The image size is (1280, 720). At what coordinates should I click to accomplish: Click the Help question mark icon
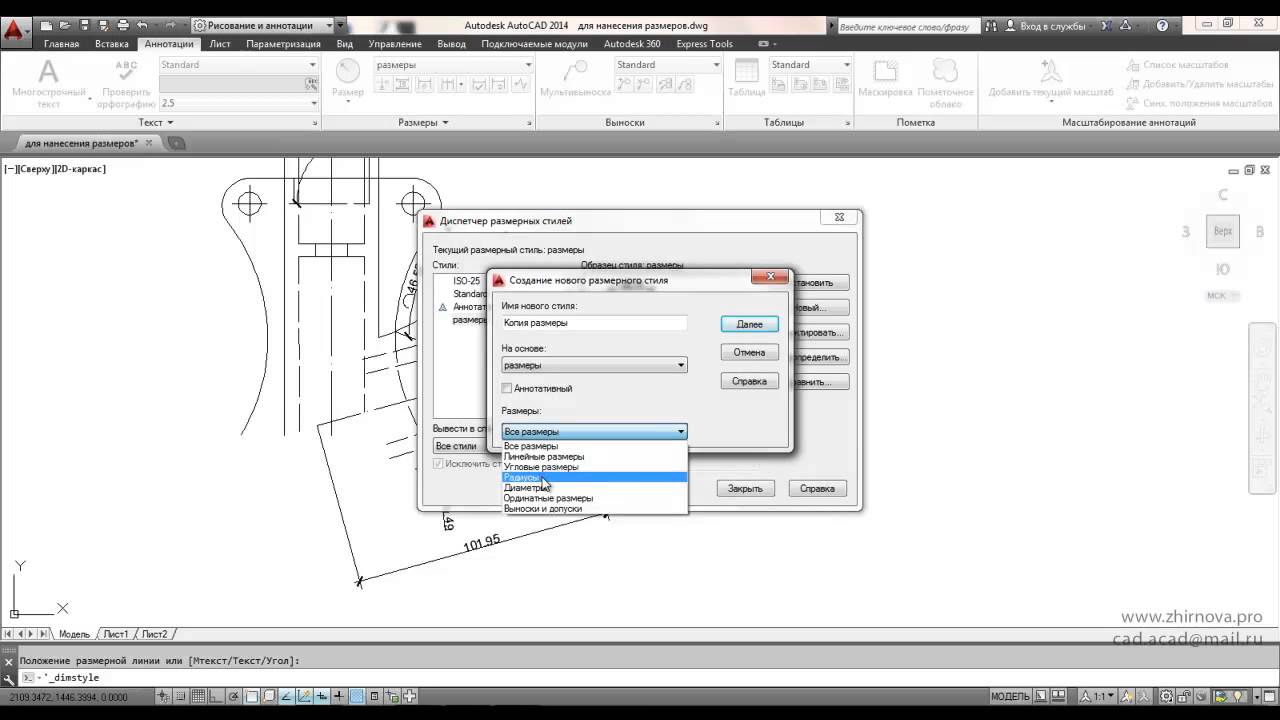[1162, 26]
